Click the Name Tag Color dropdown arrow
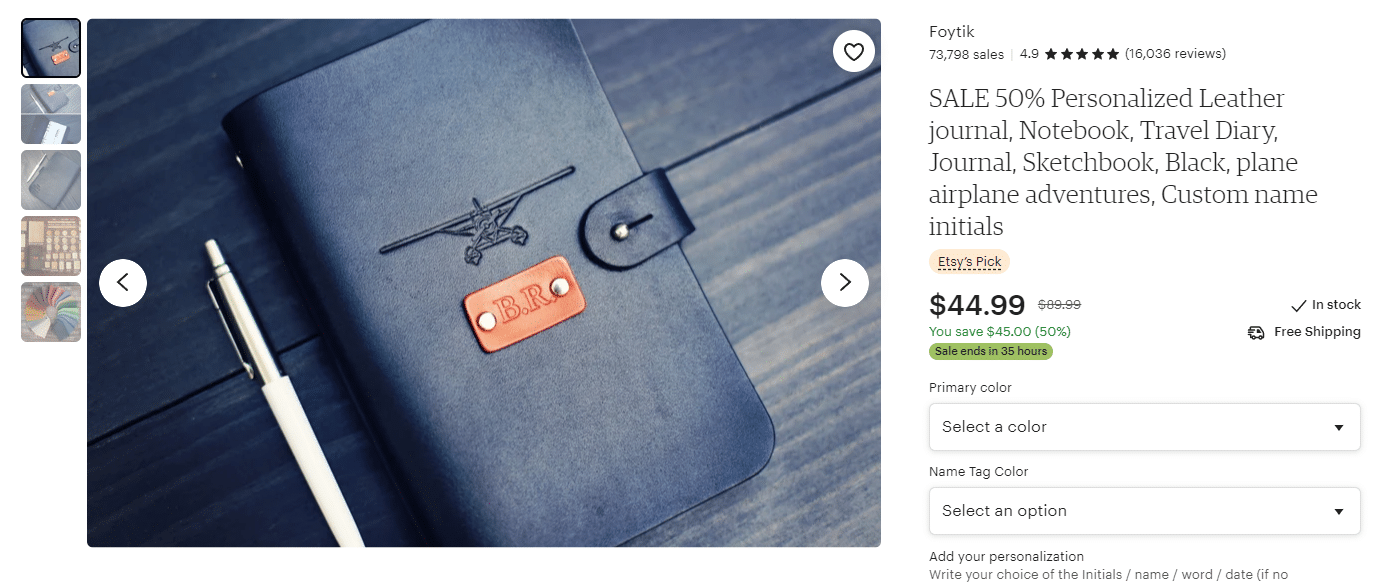 [1339, 512]
